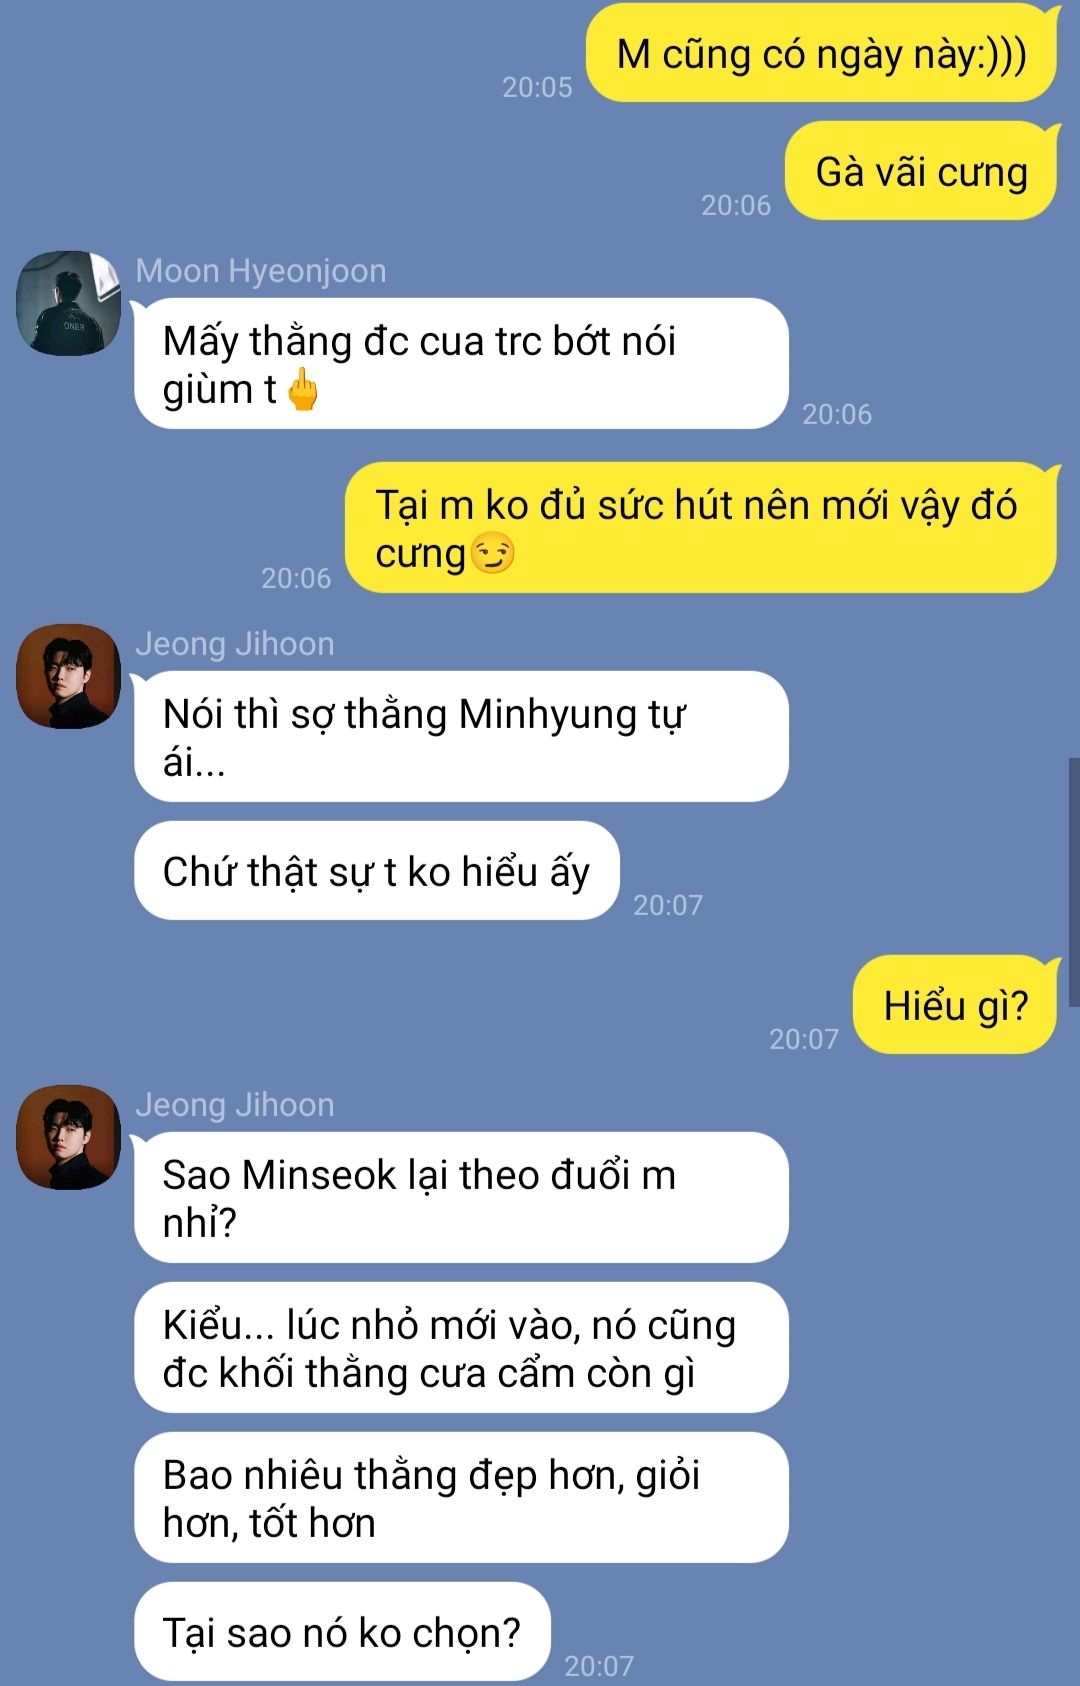The height and width of the screenshot is (1686, 1080).
Task: Open Moon Hyeonjoon's profile avatar
Action: (x=68, y=303)
